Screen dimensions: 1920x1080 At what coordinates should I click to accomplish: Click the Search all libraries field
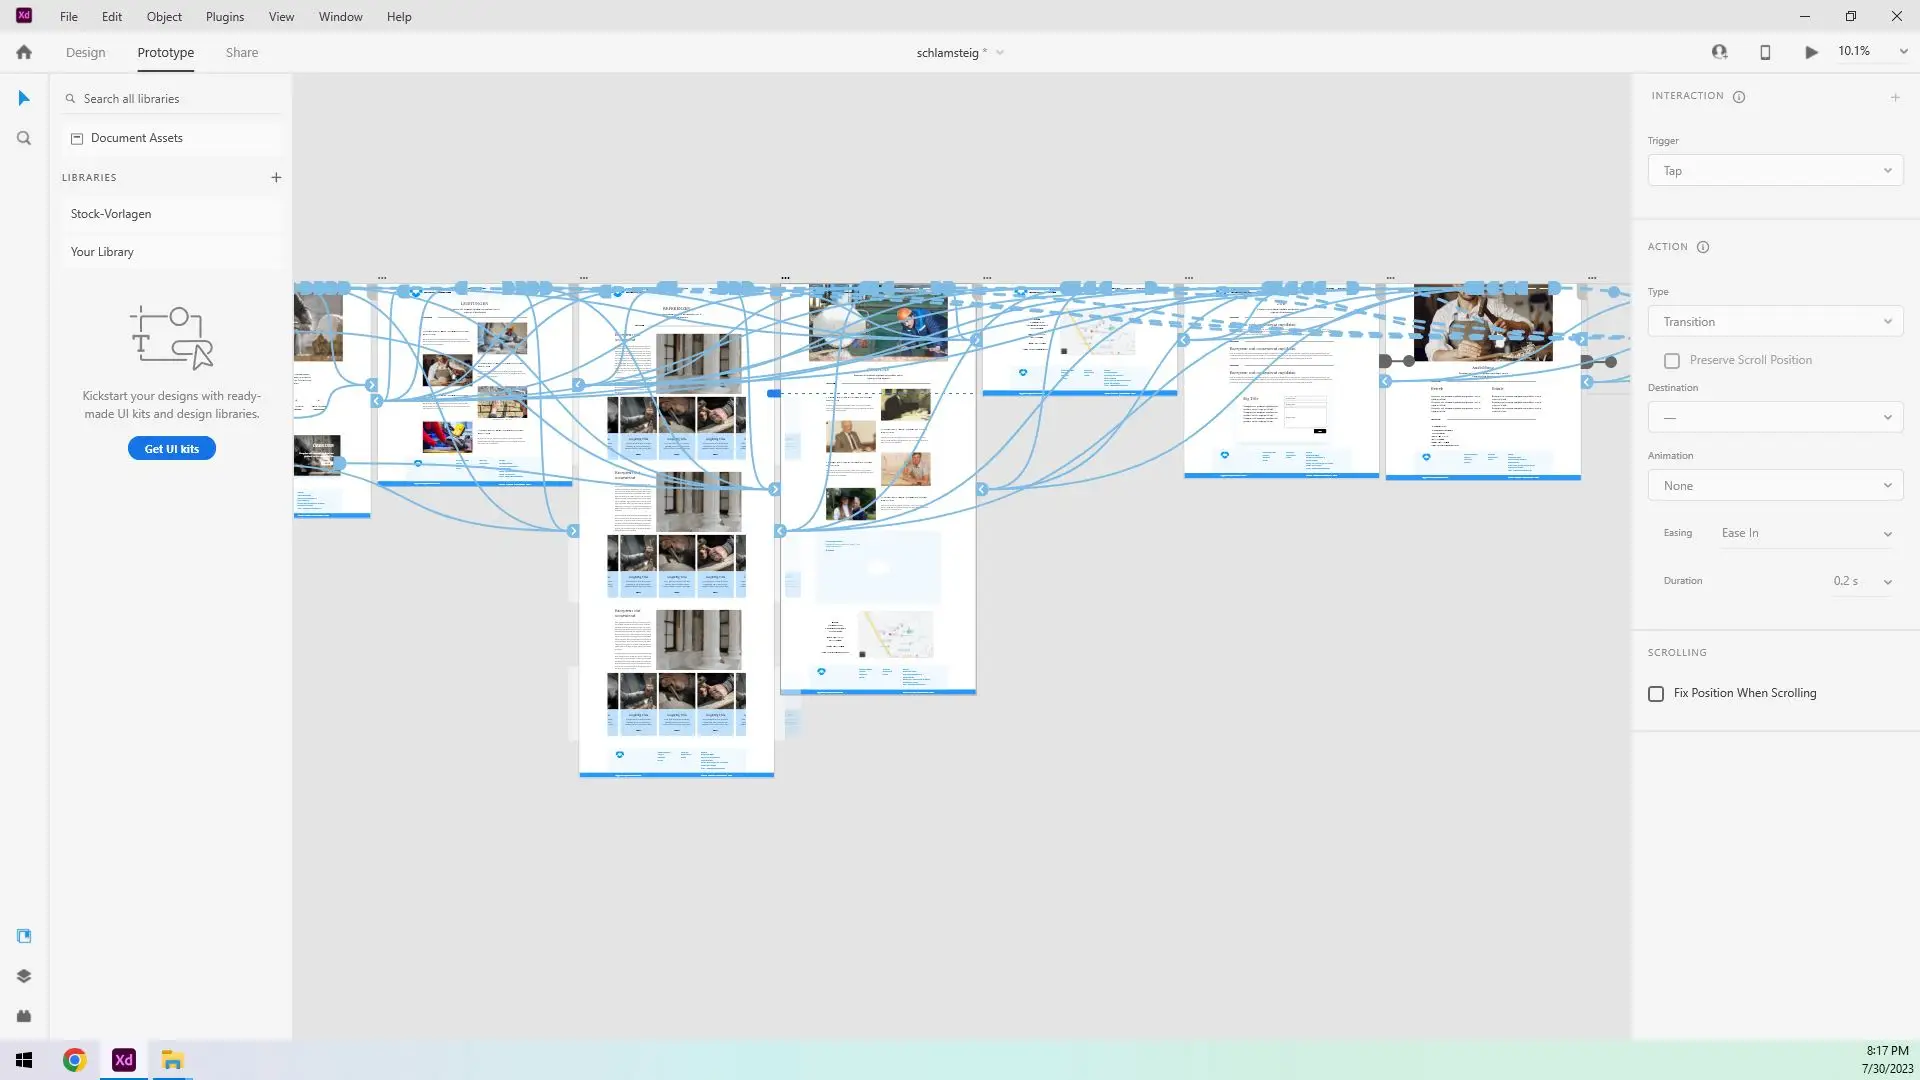point(170,99)
